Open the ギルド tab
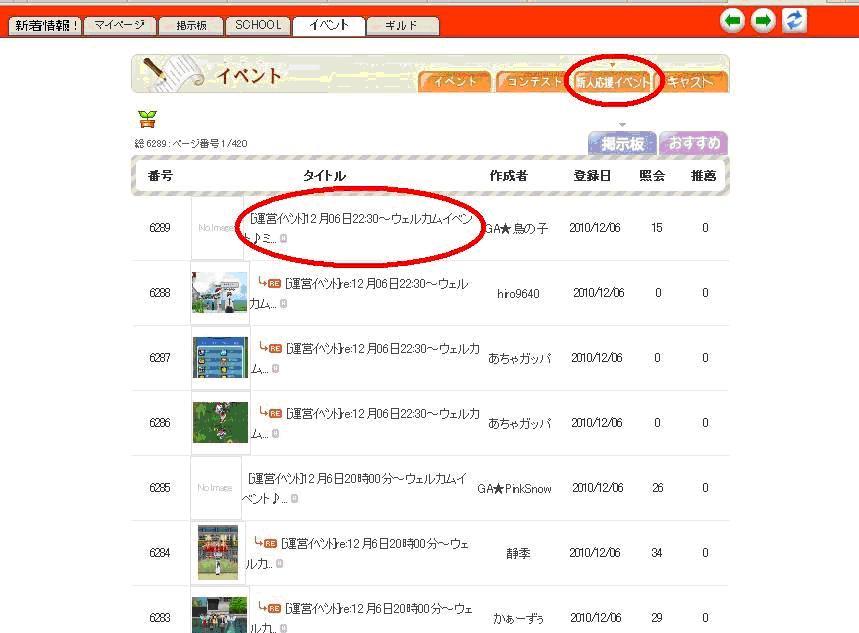The width and height of the screenshot is (859, 633). pyautogui.click(x=401, y=26)
